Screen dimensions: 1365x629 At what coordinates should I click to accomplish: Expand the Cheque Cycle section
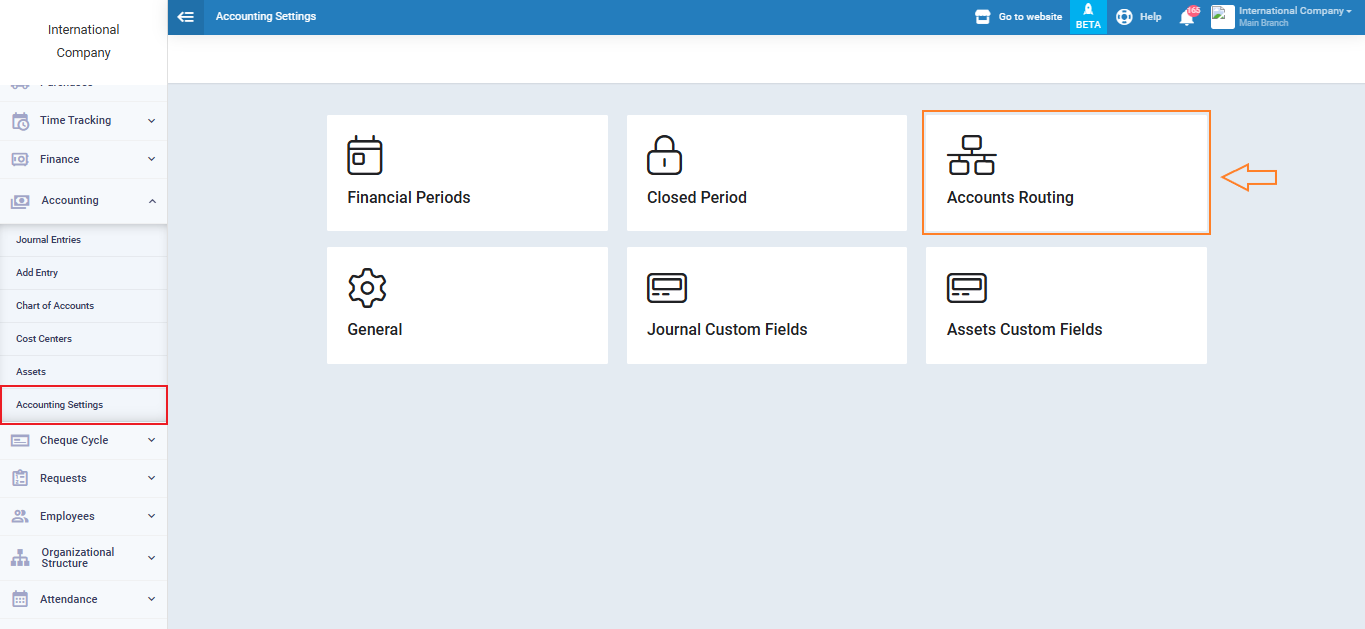pyautogui.click(x=84, y=441)
